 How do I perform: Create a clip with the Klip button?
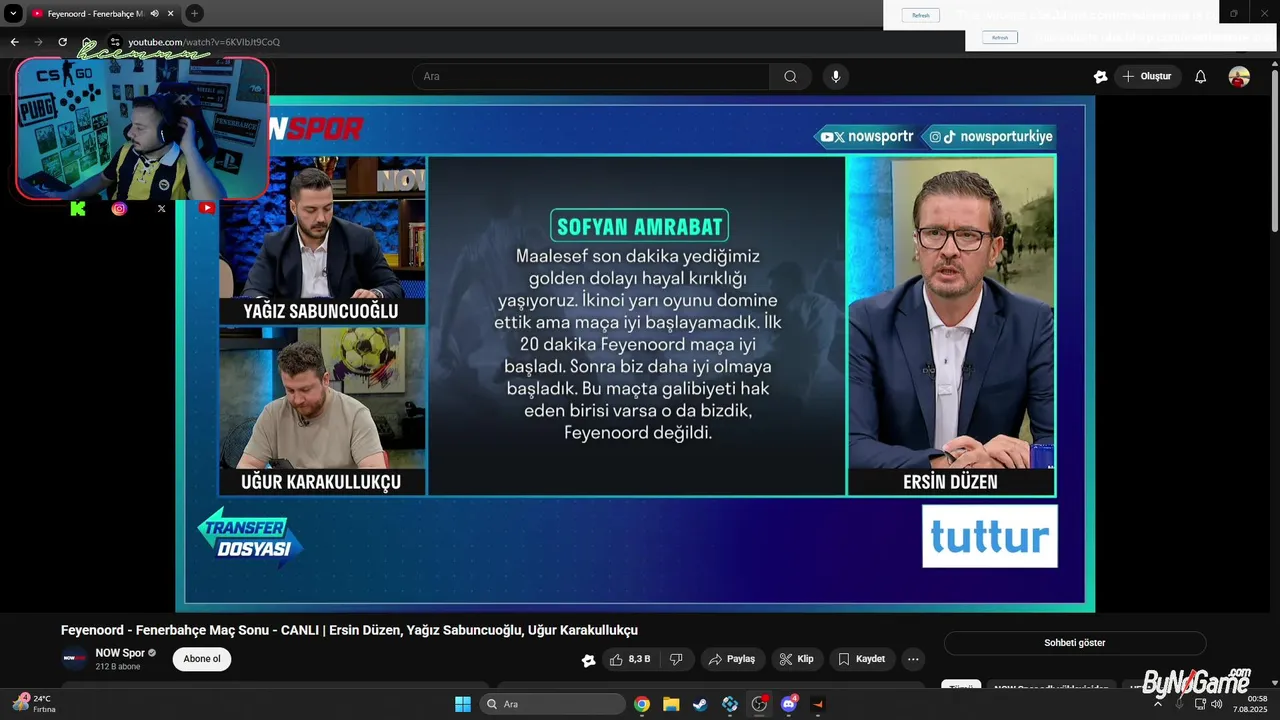(797, 659)
